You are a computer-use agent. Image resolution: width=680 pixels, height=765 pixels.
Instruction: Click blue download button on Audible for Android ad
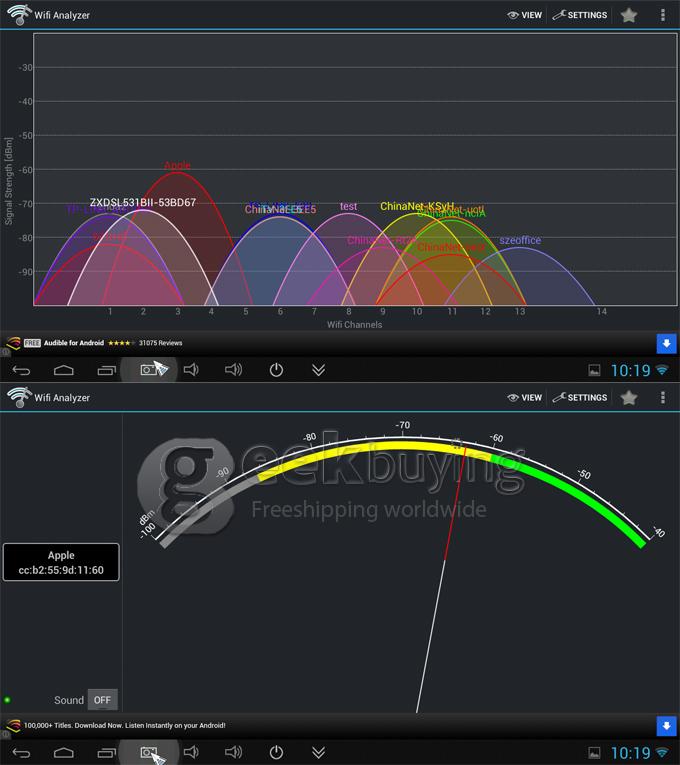(666, 343)
